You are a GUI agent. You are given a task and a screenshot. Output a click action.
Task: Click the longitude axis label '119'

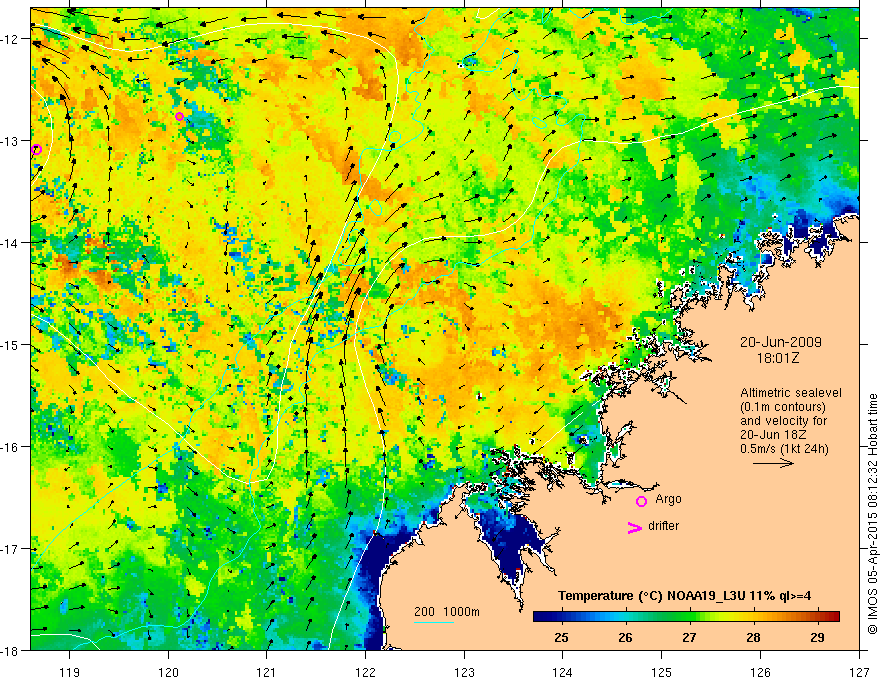click(70, 672)
